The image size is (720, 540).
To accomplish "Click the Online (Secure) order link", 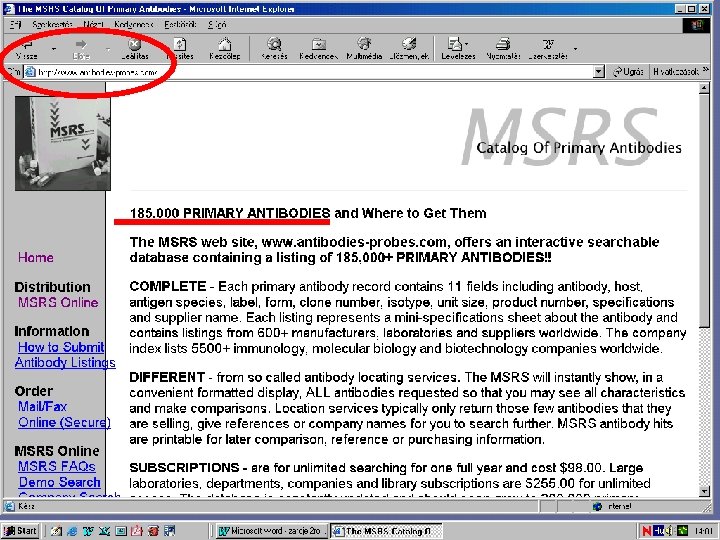I will click(64, 422).
